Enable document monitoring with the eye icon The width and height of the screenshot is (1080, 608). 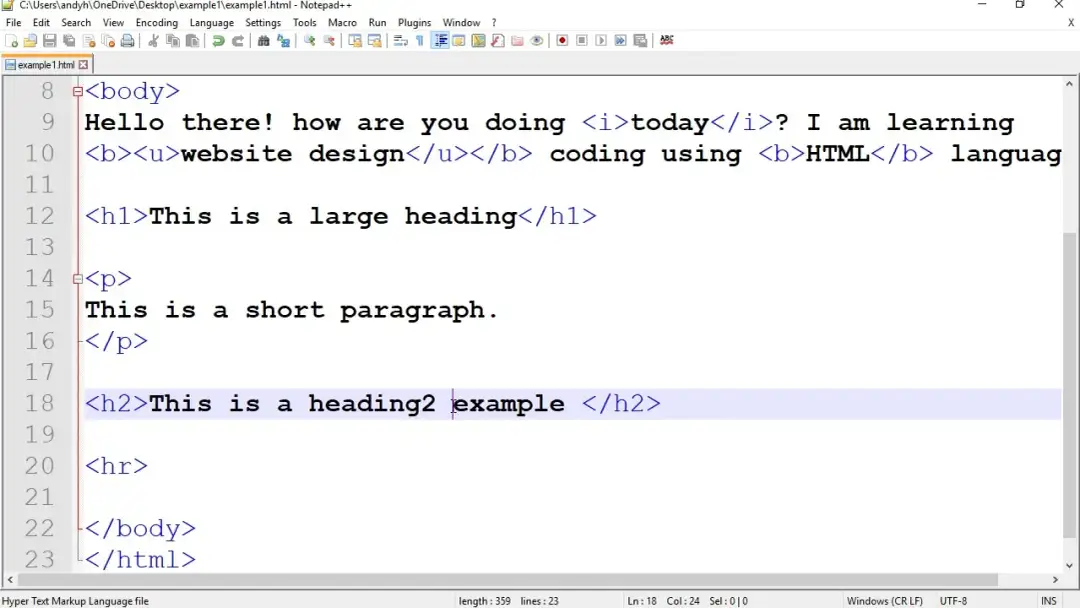click(538, 40)
